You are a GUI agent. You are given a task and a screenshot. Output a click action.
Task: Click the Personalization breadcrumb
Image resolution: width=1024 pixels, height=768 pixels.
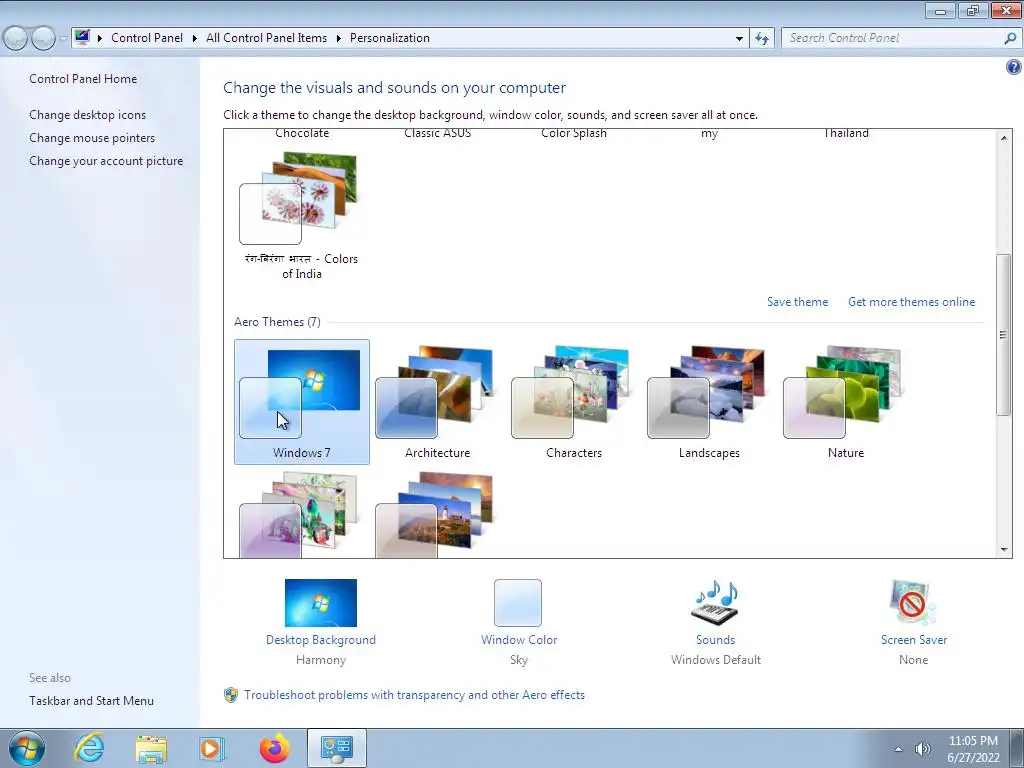pos(390,38)
